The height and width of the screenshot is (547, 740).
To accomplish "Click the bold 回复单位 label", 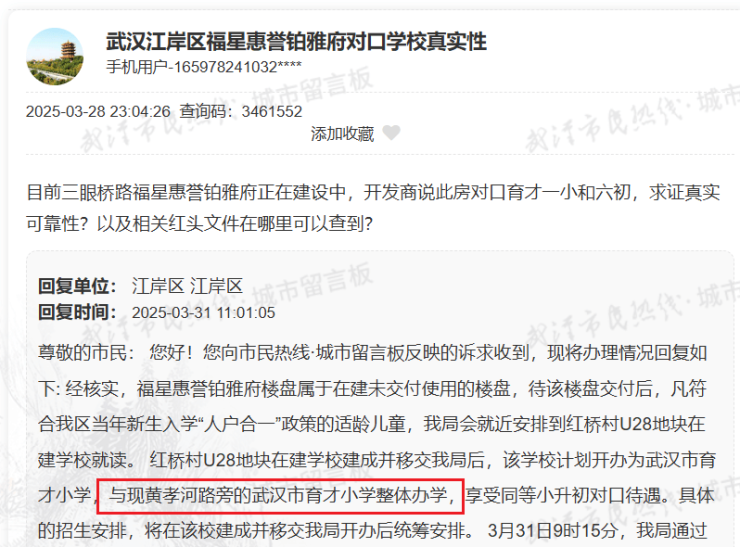I will (x=77, y=286).
